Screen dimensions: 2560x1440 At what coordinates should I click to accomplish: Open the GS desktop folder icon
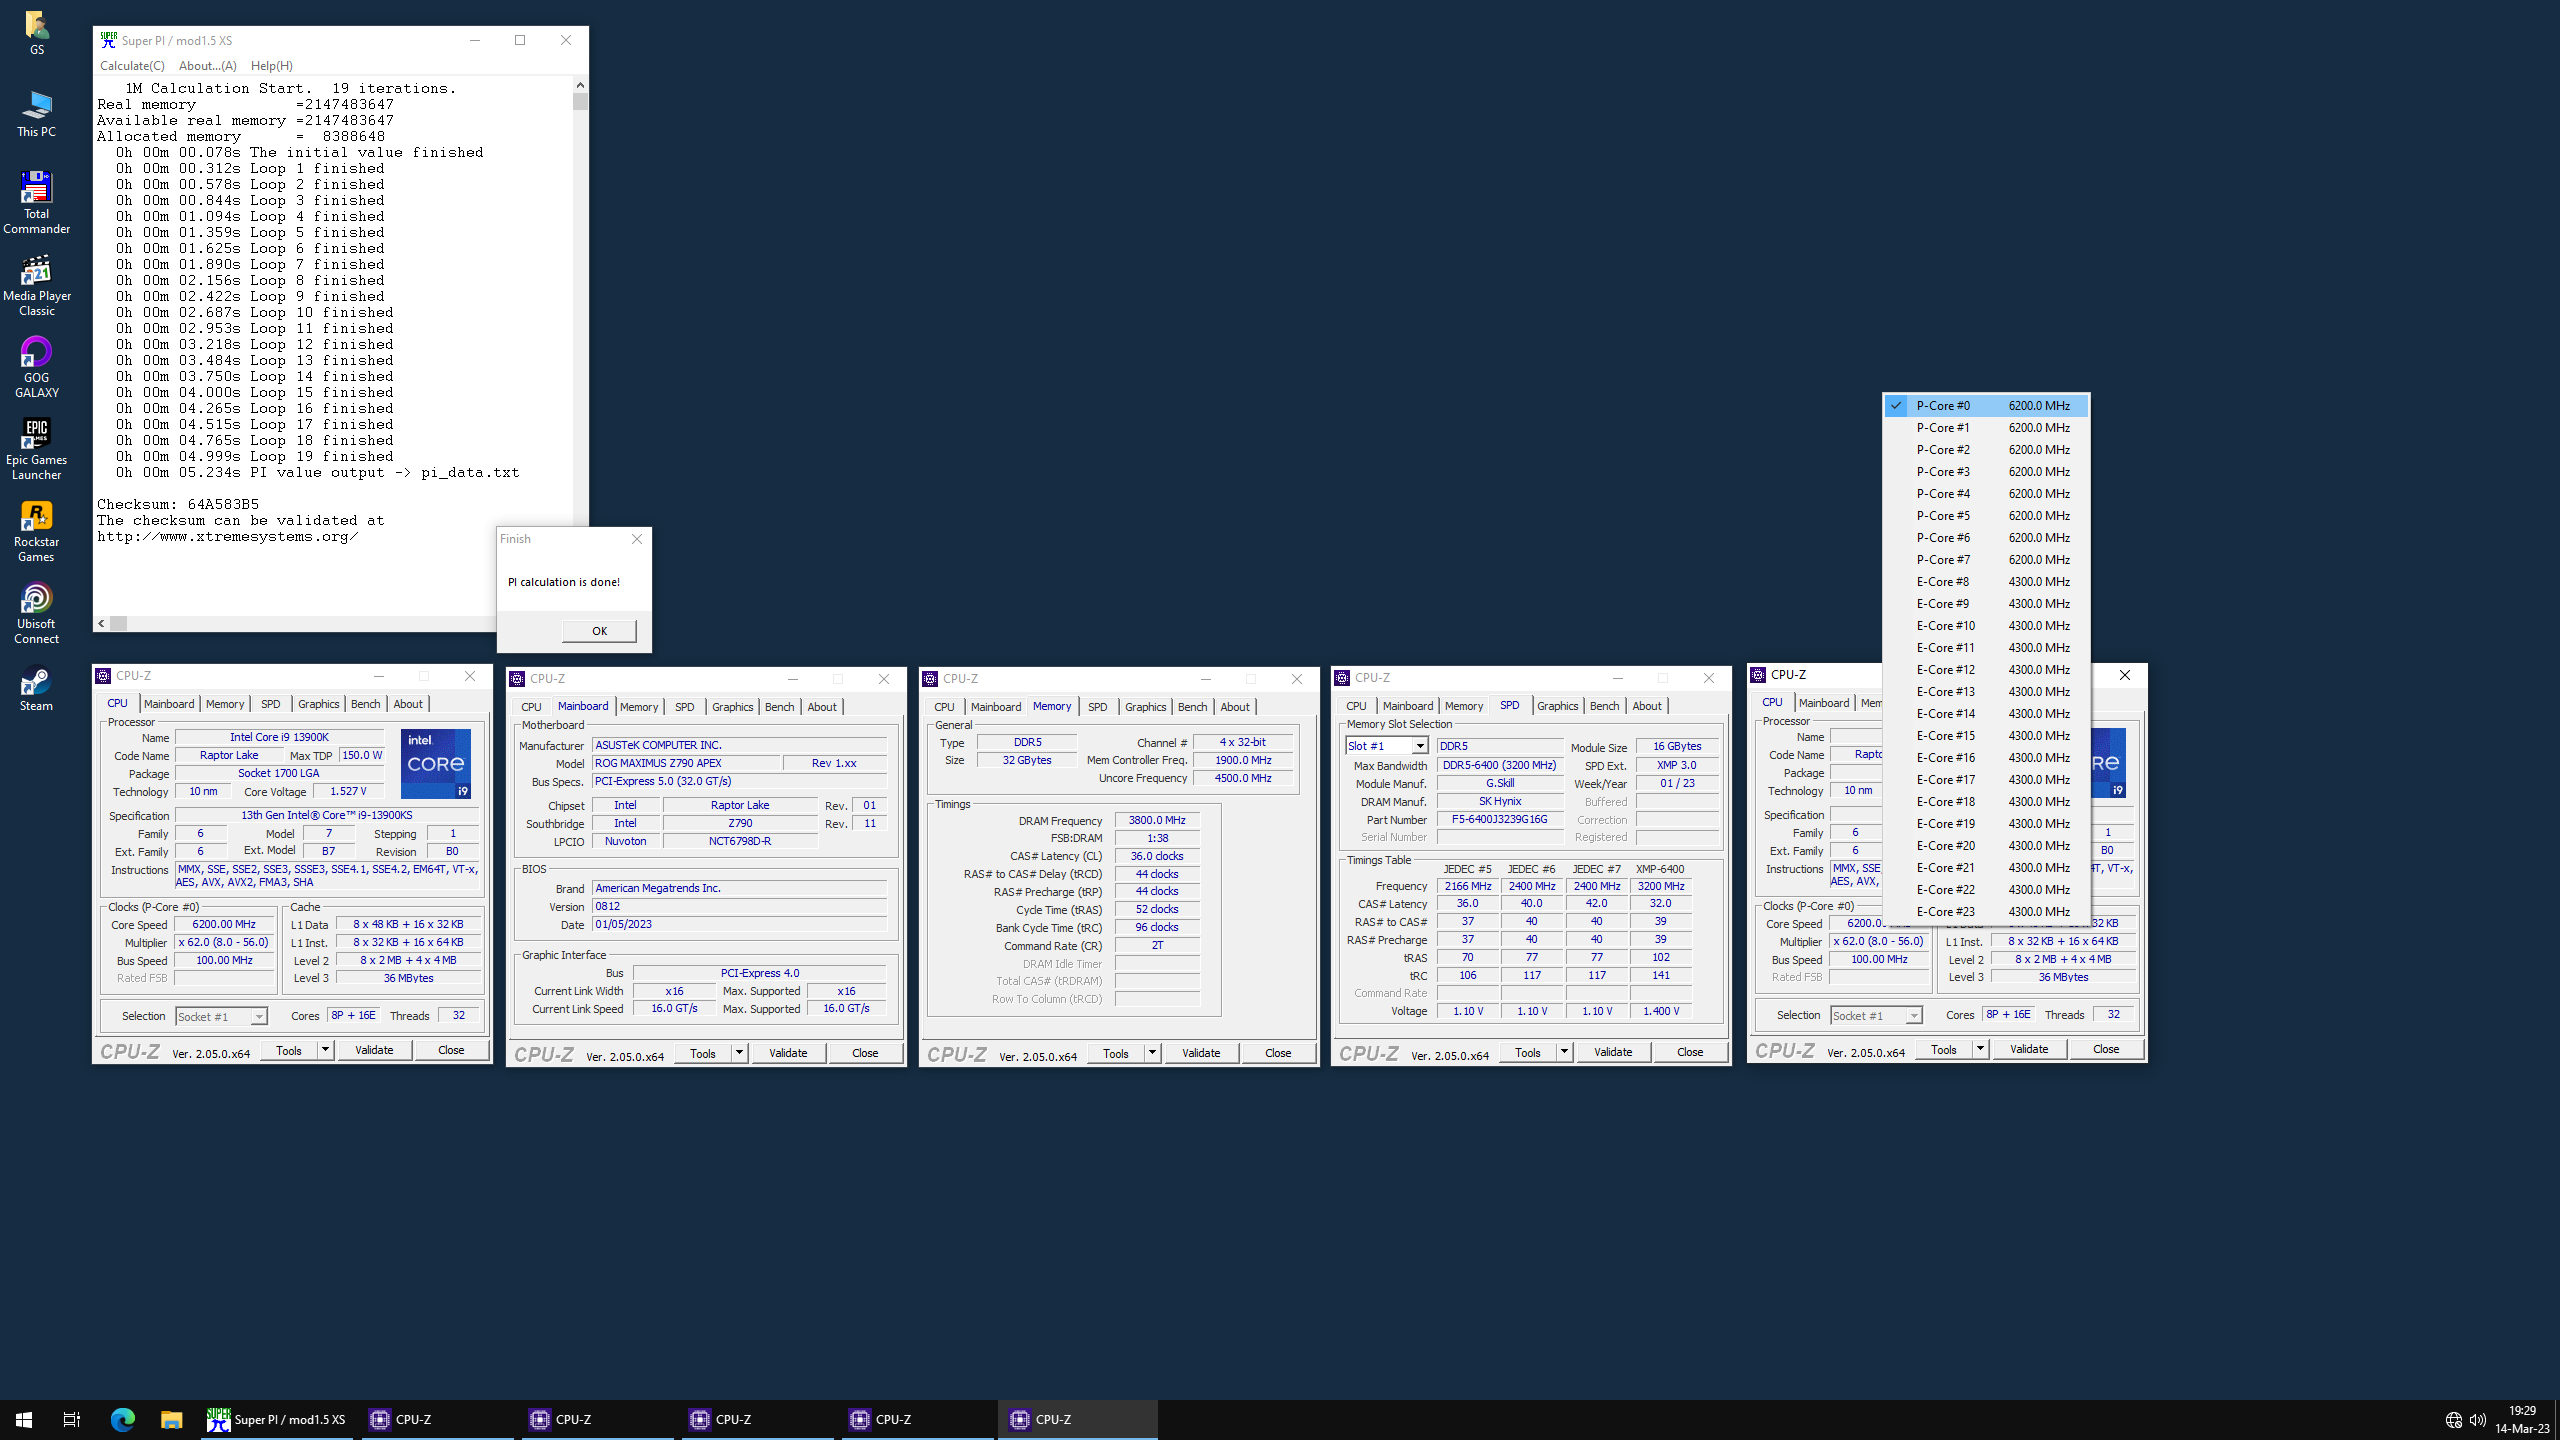point(36,32)
